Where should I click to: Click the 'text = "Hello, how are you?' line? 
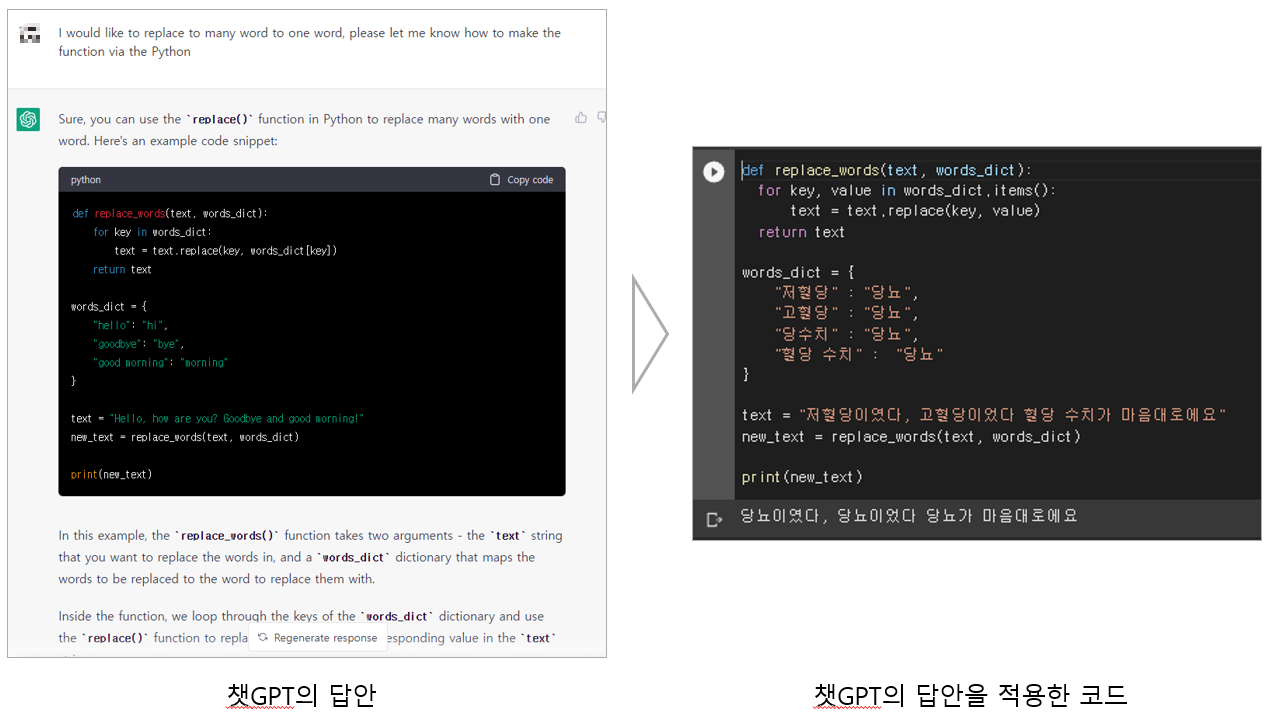click(217, 418)
